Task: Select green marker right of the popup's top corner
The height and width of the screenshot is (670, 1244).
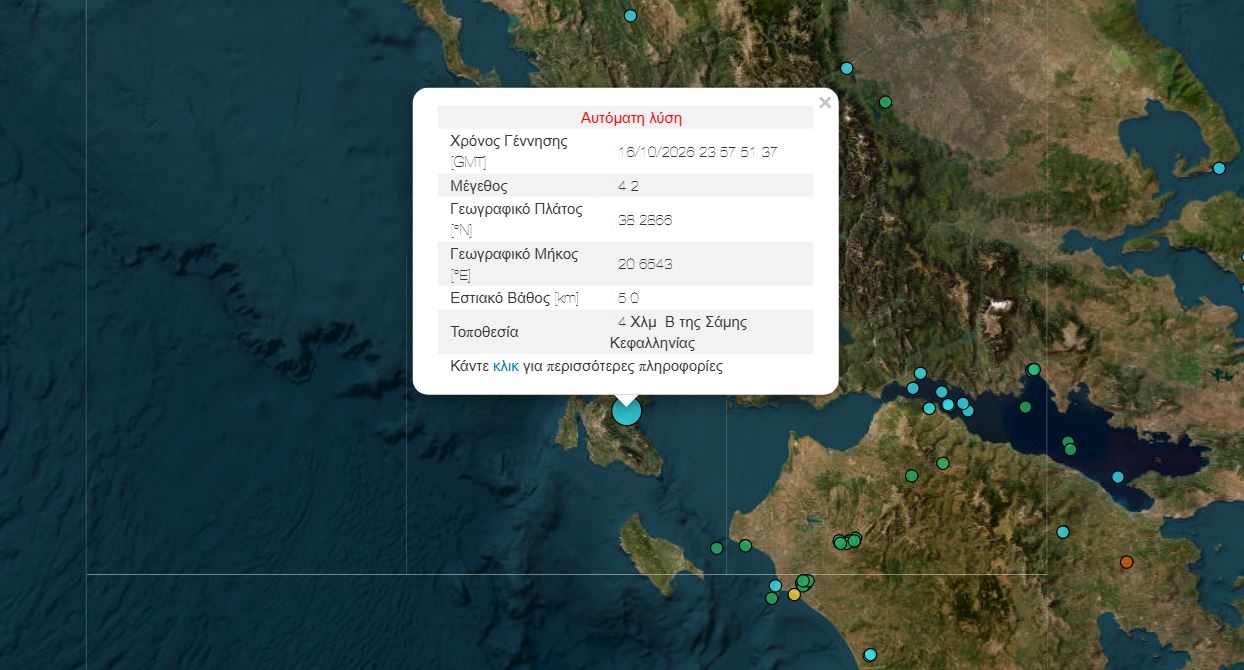Action: pyautogui.click(x=885, y=102)
